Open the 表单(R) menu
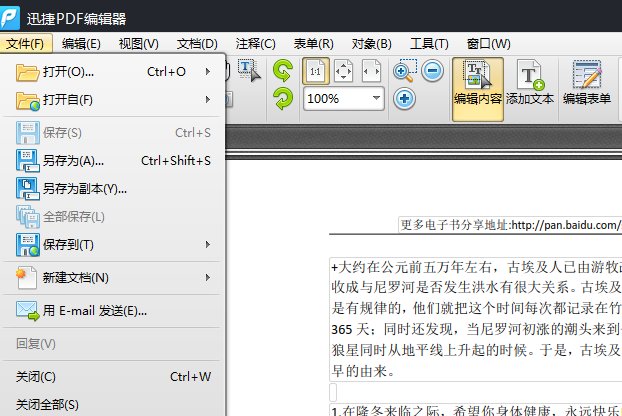Viewport: 622px width, 416px height. click(314, 43)
